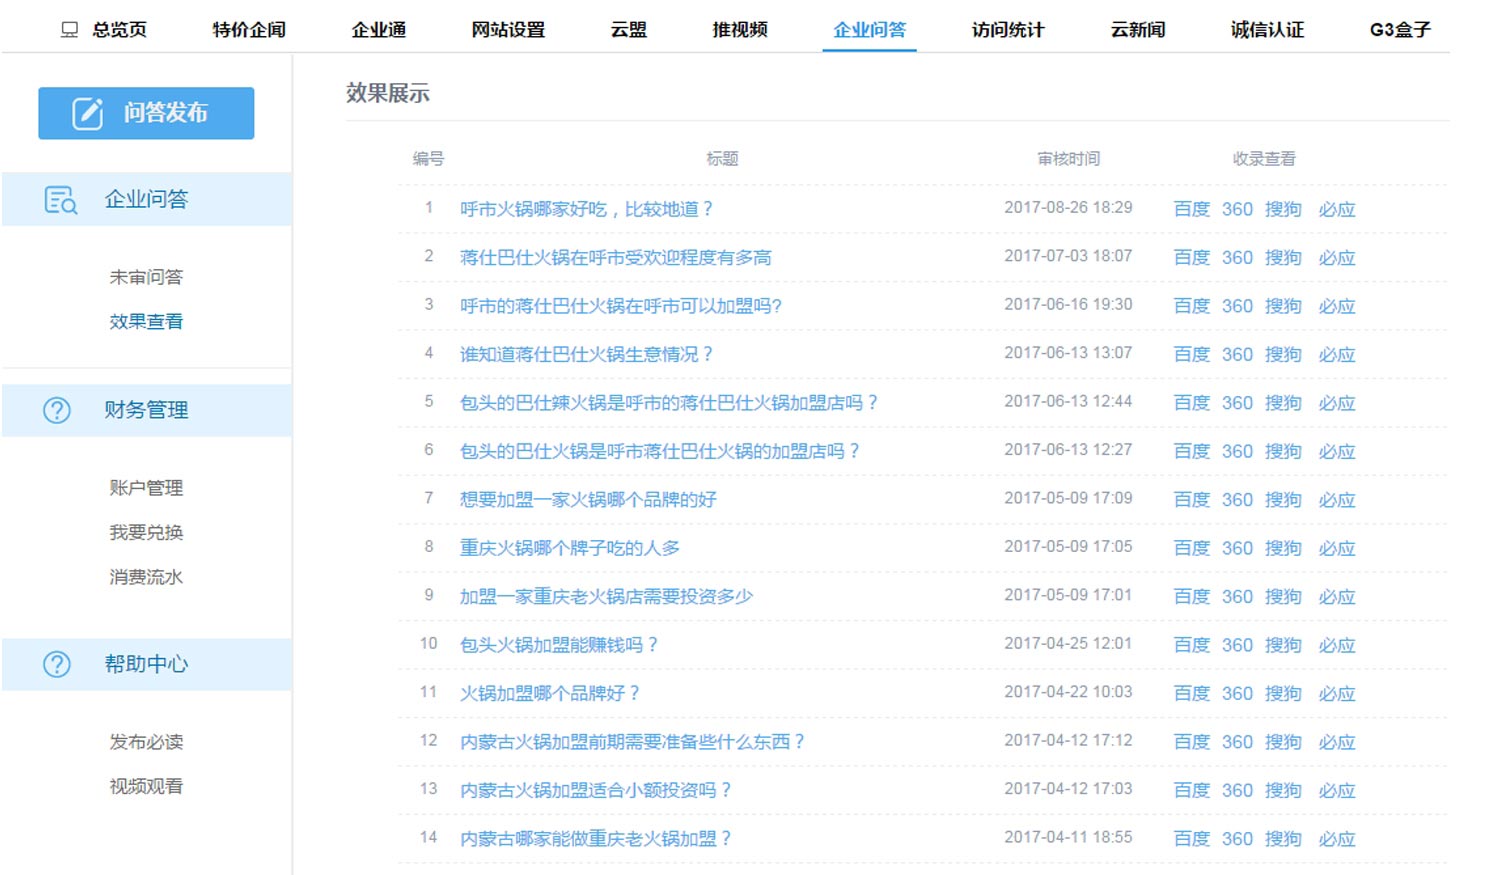1504x875 pixels.
Task: Click 360 link in row 6
Action: coord(1237,451)
